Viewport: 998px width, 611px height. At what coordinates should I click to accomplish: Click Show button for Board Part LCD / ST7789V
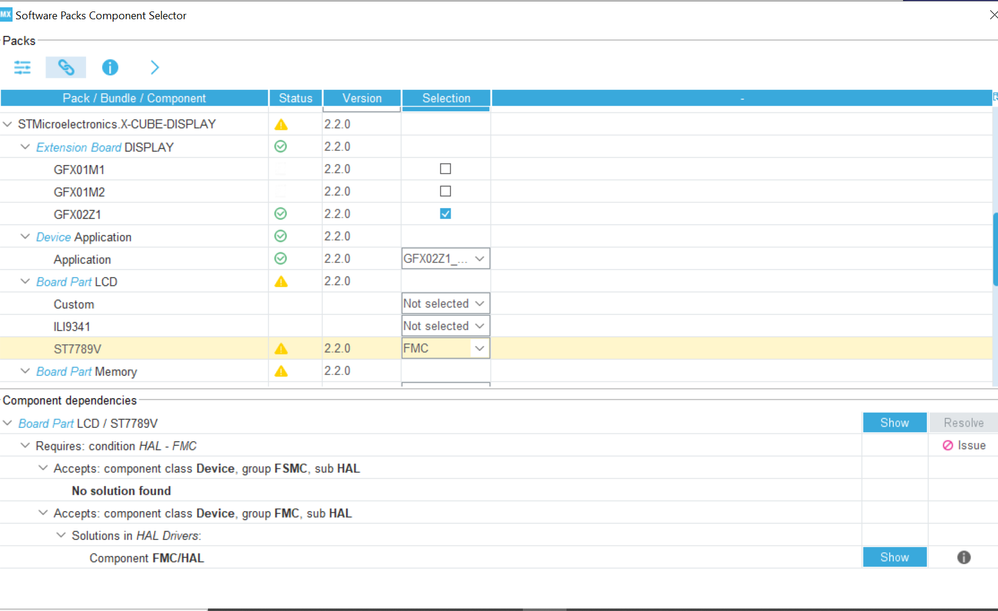pos(894,423)
